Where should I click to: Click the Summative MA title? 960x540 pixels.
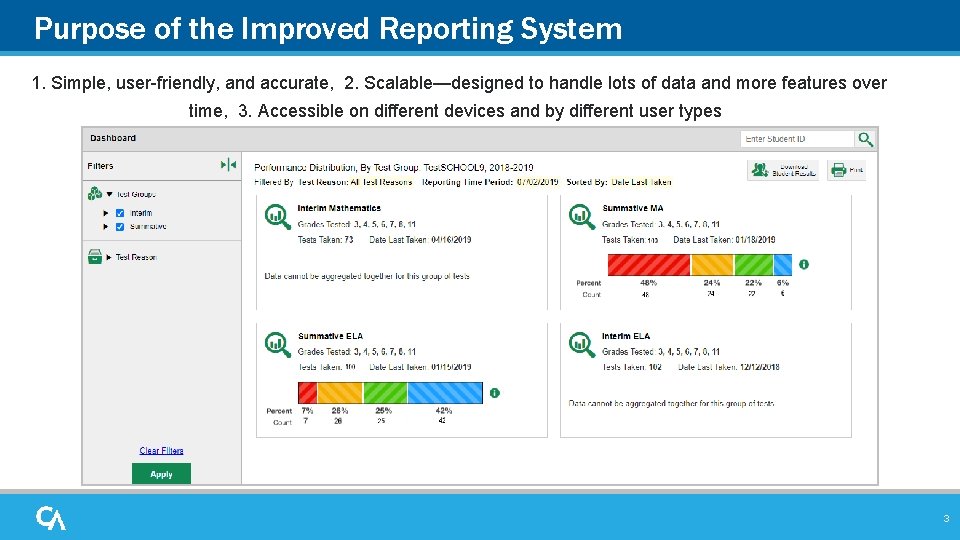pyautogui.click(x=632, y=208)
